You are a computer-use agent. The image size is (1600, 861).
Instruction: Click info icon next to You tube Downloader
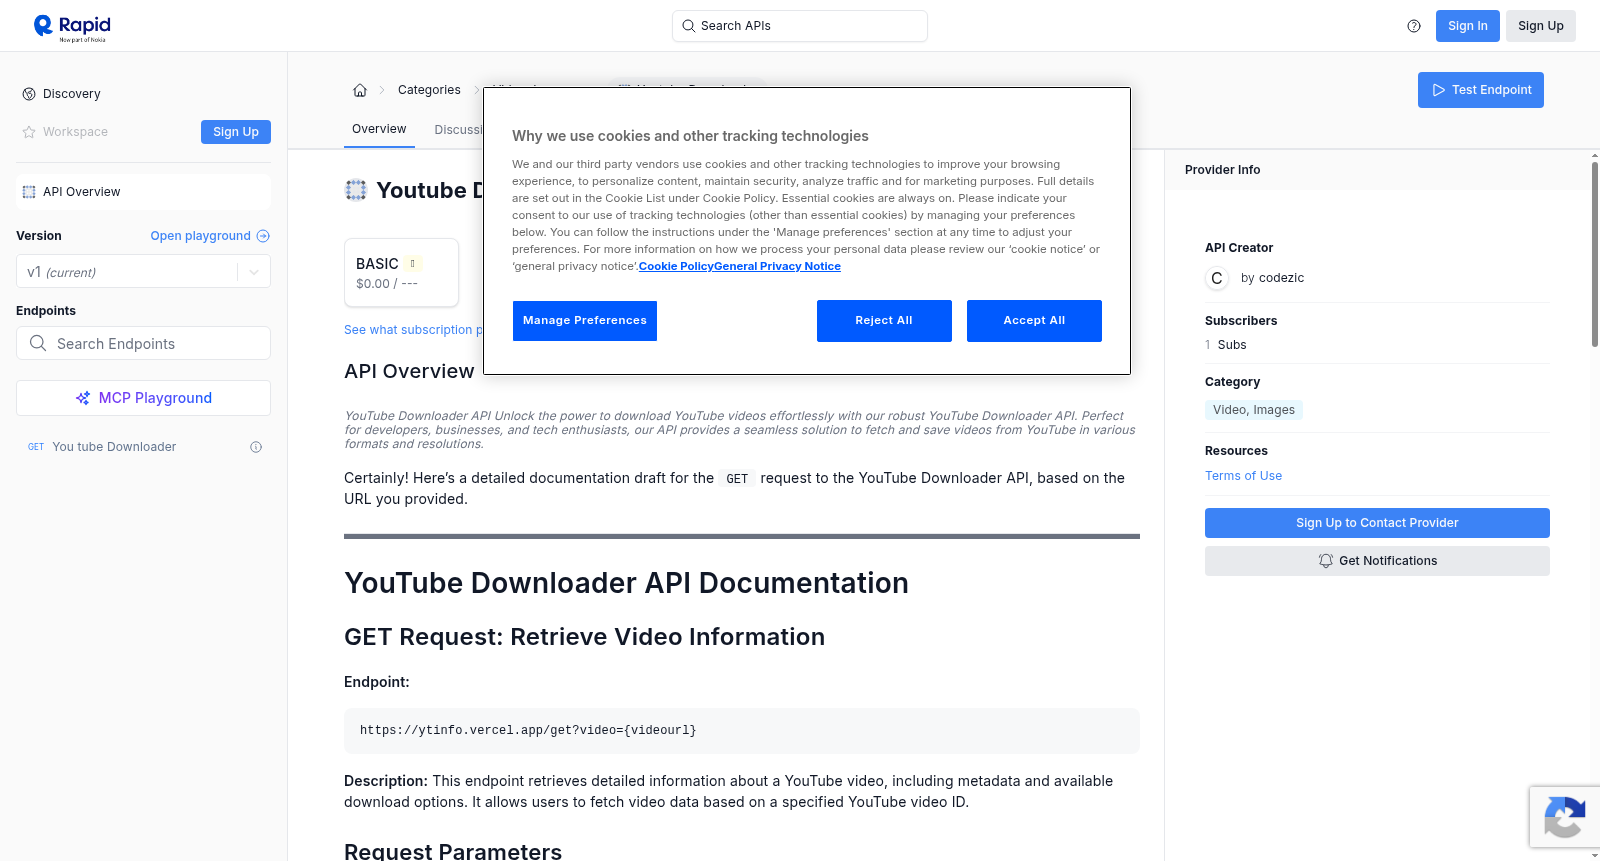pyautogui.click(x=256, y=447)
